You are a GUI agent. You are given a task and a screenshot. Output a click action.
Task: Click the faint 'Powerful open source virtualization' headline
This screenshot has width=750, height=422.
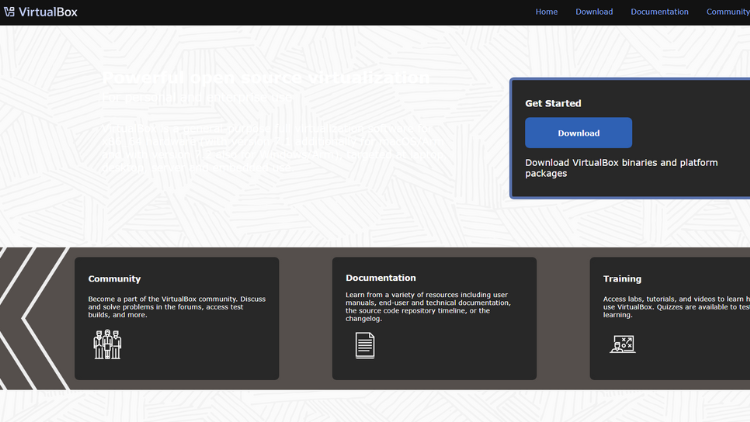266,77
